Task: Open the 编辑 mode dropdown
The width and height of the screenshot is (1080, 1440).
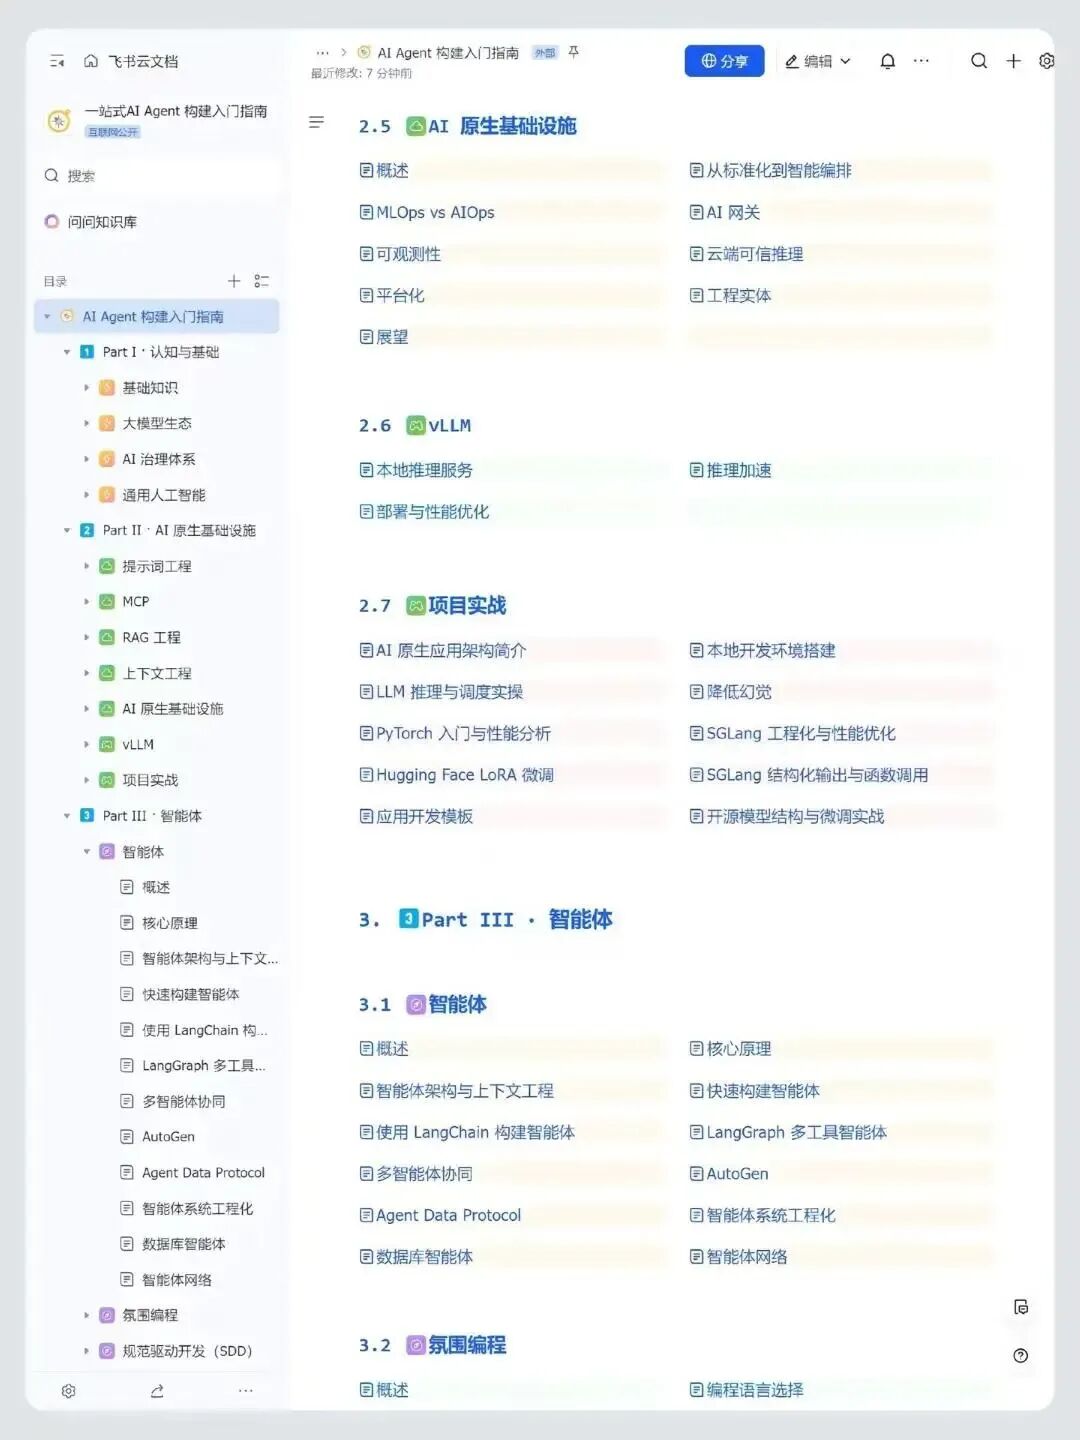Action: pyautogui.click(x=818, y=61)
